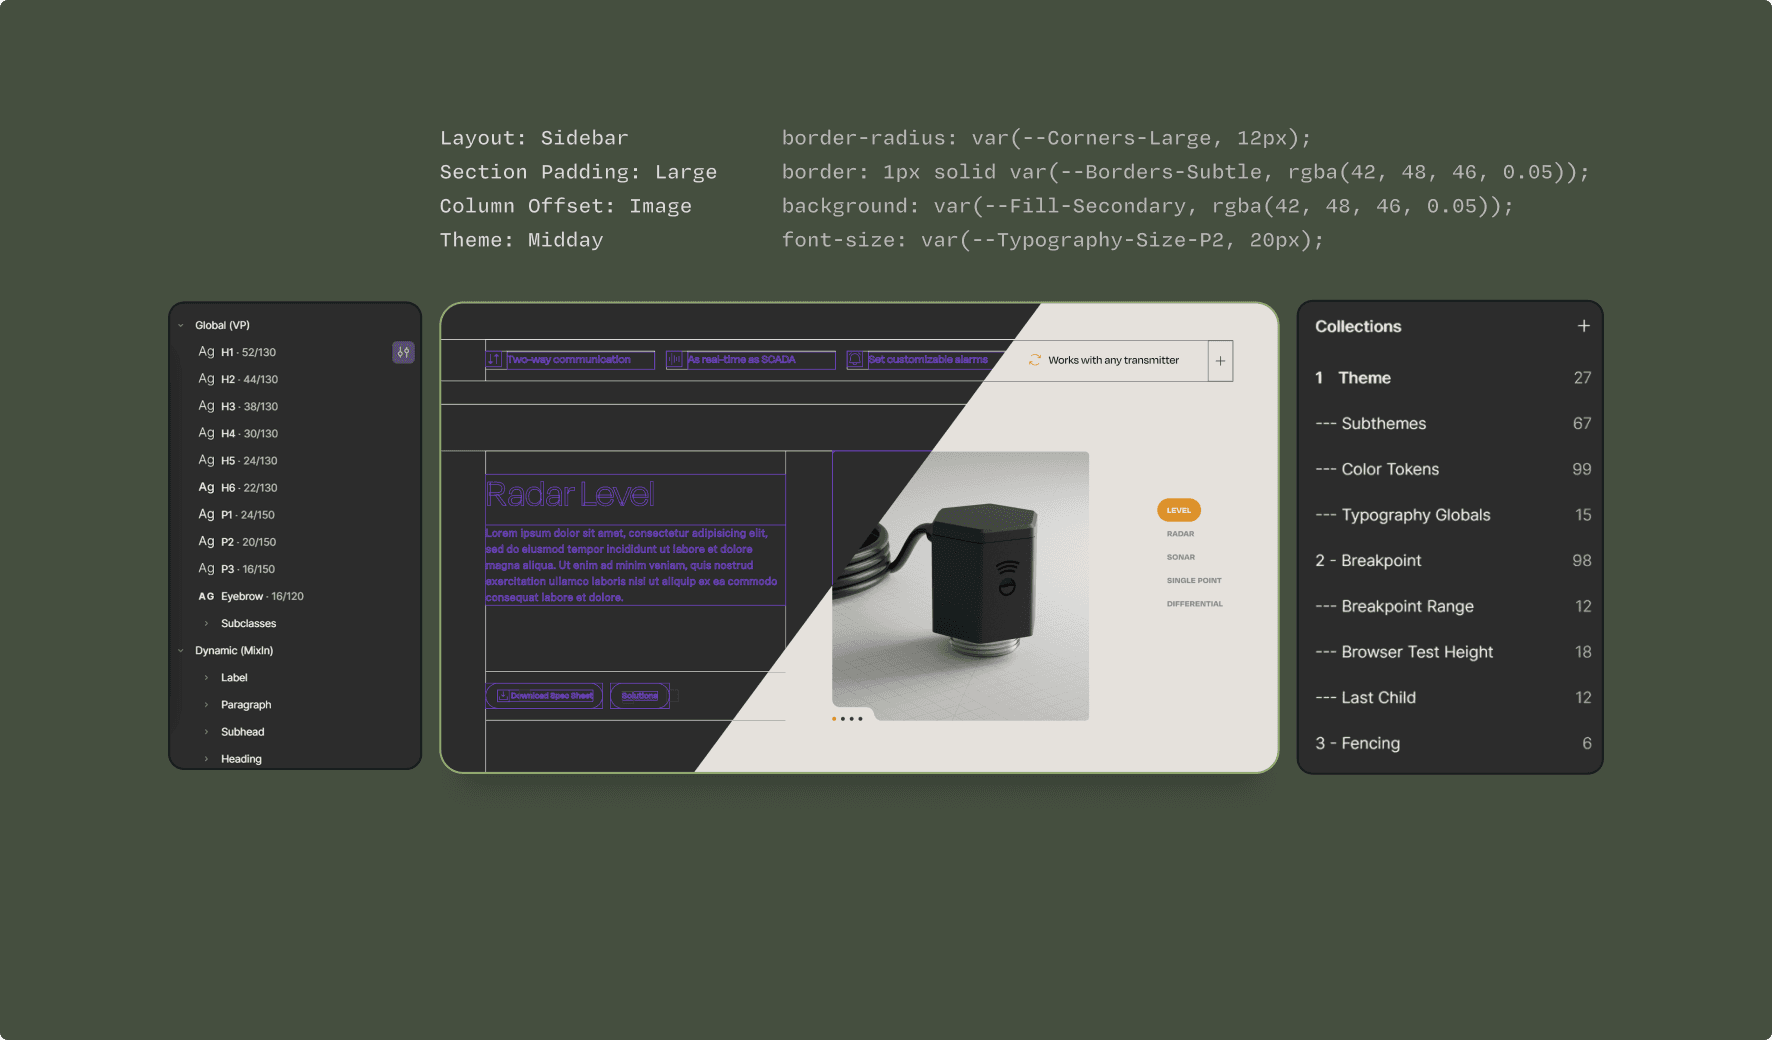This screenshot has width=1772, height=1040.
Task: Select the Browser Test Height collection row
Action: 1452,652
